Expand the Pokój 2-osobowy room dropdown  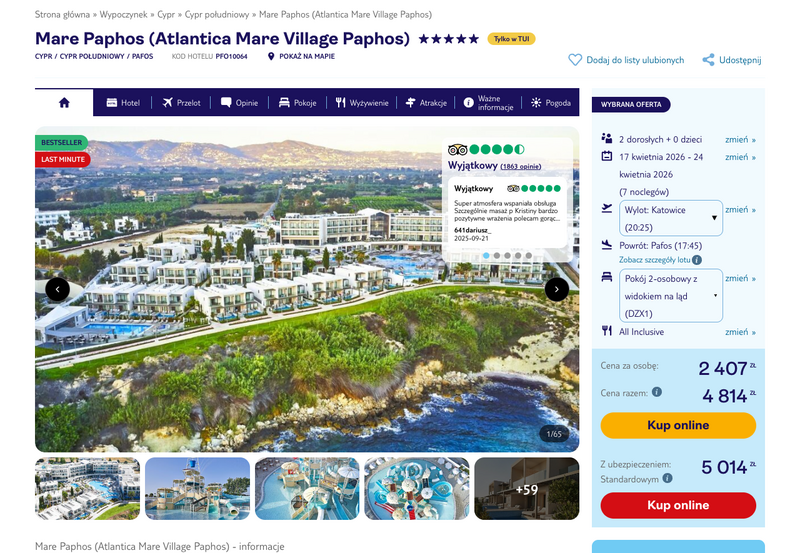point(671,296)
